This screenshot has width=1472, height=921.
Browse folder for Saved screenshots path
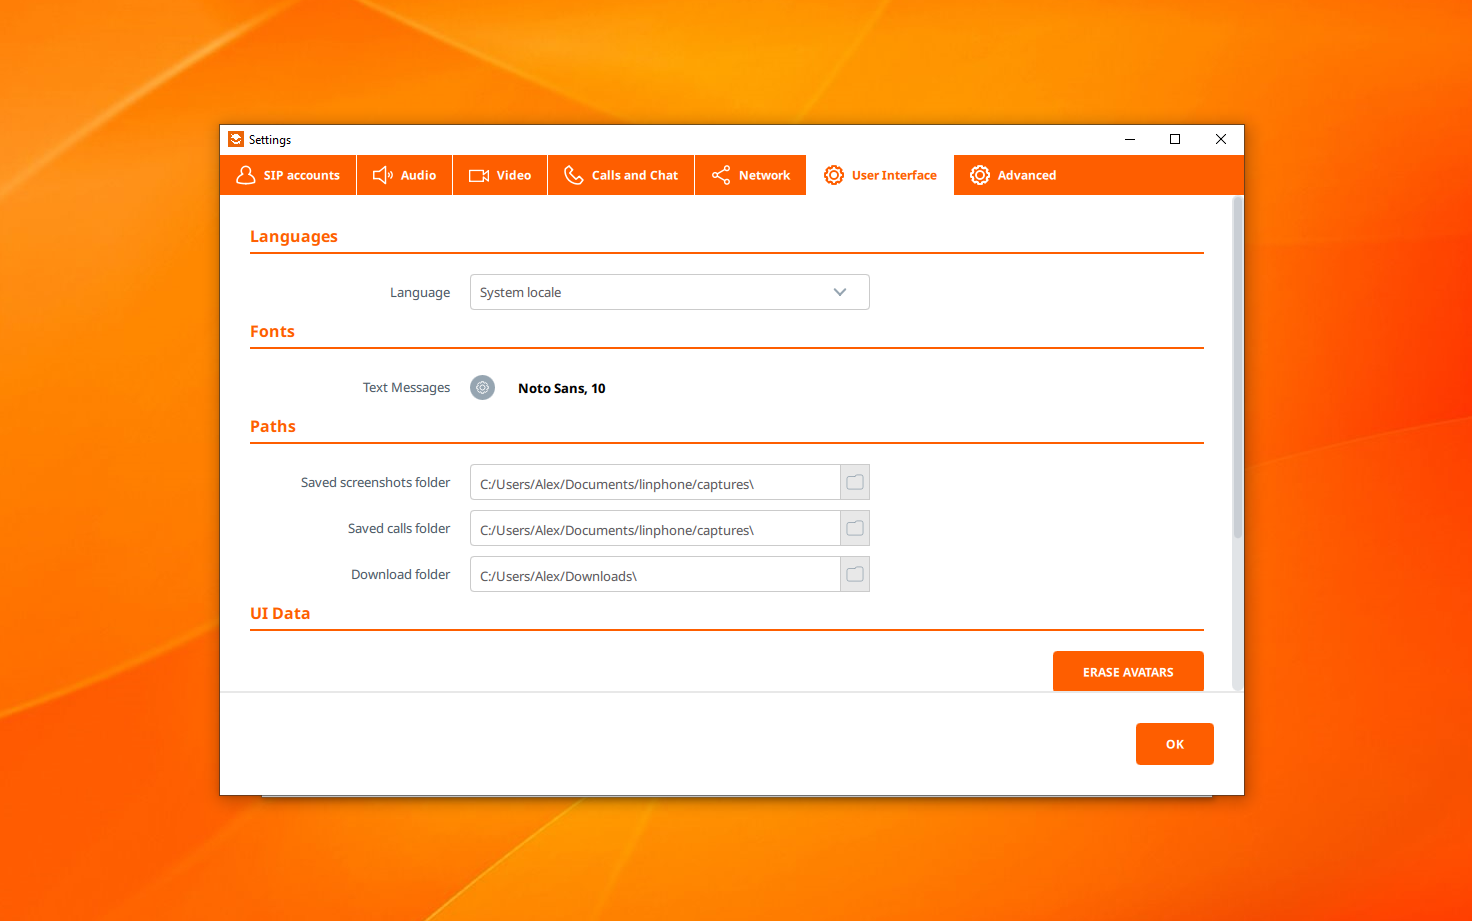click(x=855, y=482)
